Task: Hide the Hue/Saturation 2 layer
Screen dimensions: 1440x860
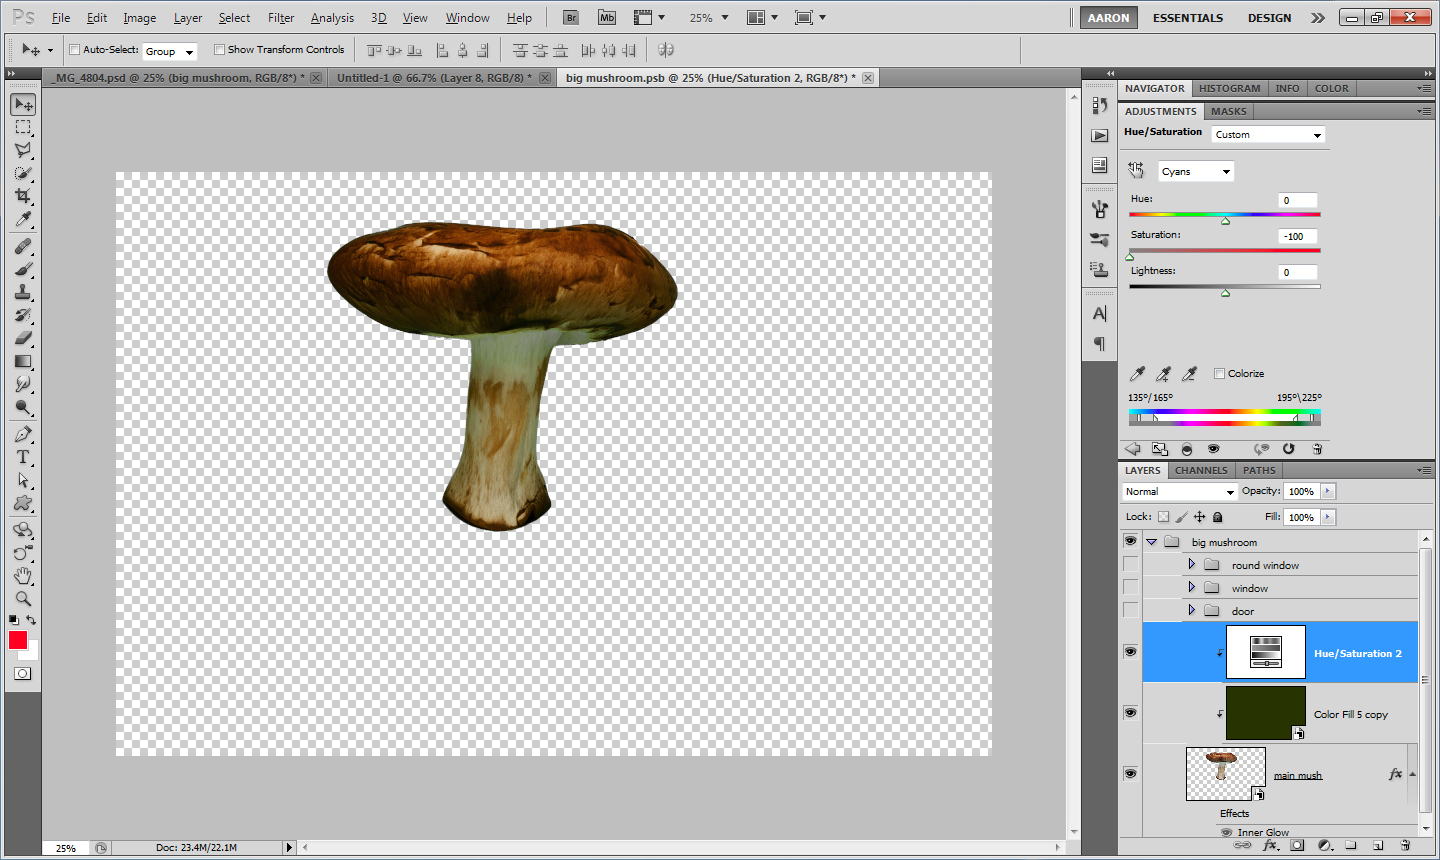Action: point(1130,652)
